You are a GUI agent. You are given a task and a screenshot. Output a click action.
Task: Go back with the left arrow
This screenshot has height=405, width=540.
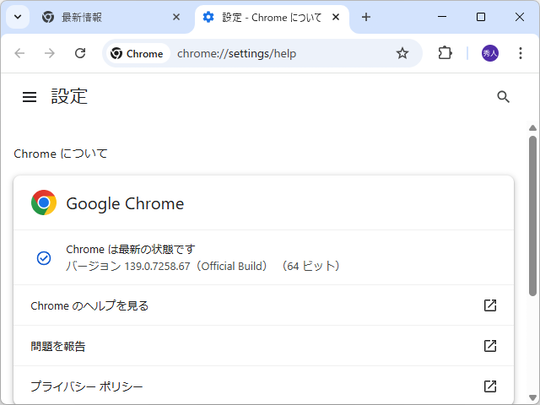tap(20, 53)
